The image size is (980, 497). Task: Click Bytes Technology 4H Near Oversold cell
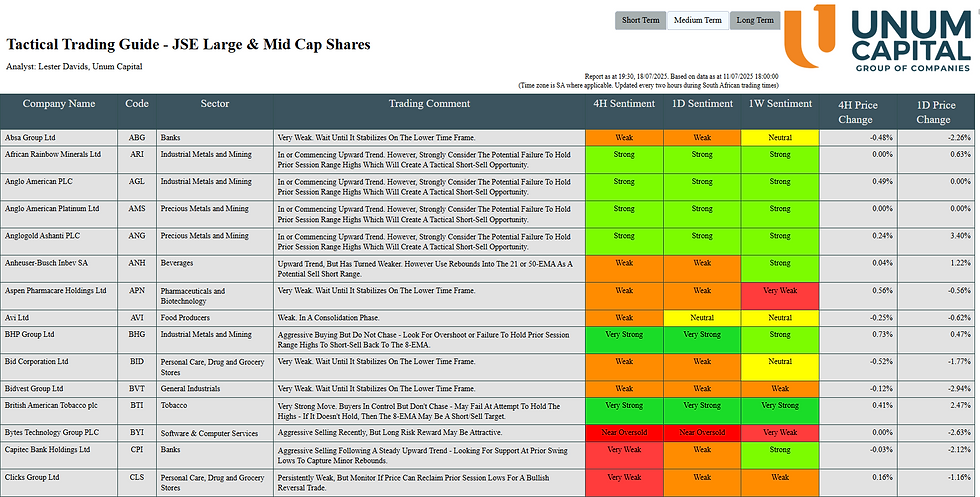624,433
